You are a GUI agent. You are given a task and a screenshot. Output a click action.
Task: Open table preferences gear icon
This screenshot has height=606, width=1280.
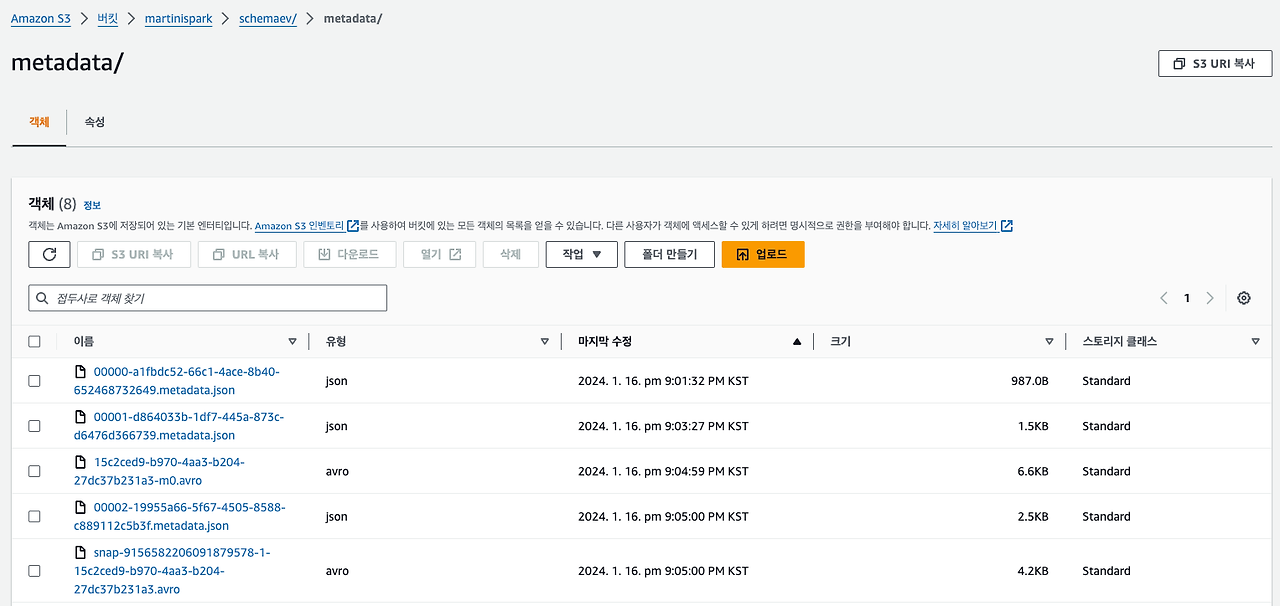pos(1244,298)
